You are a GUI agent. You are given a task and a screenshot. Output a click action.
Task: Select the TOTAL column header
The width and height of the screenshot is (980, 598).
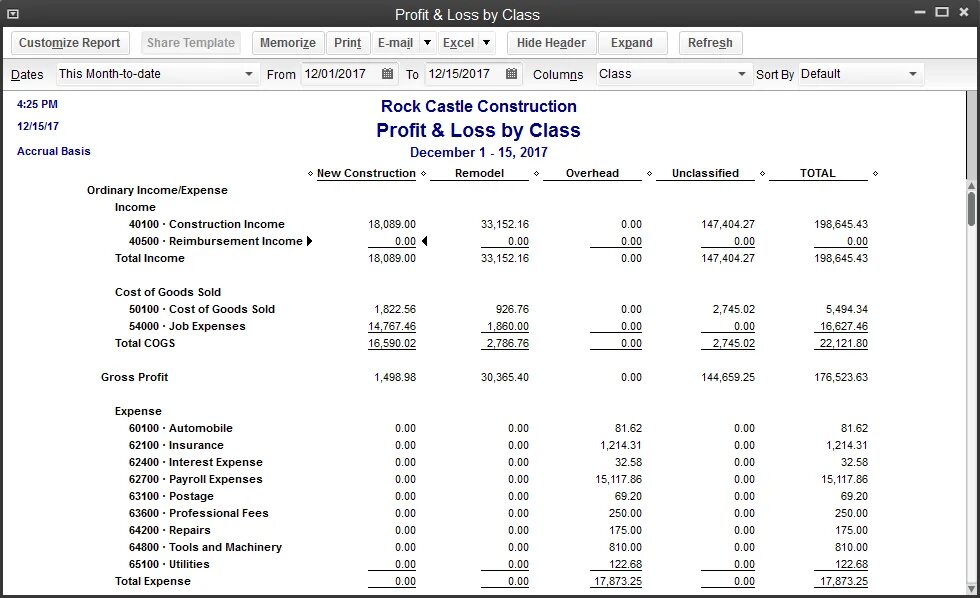pyautogui.click(x=818, y=174)
